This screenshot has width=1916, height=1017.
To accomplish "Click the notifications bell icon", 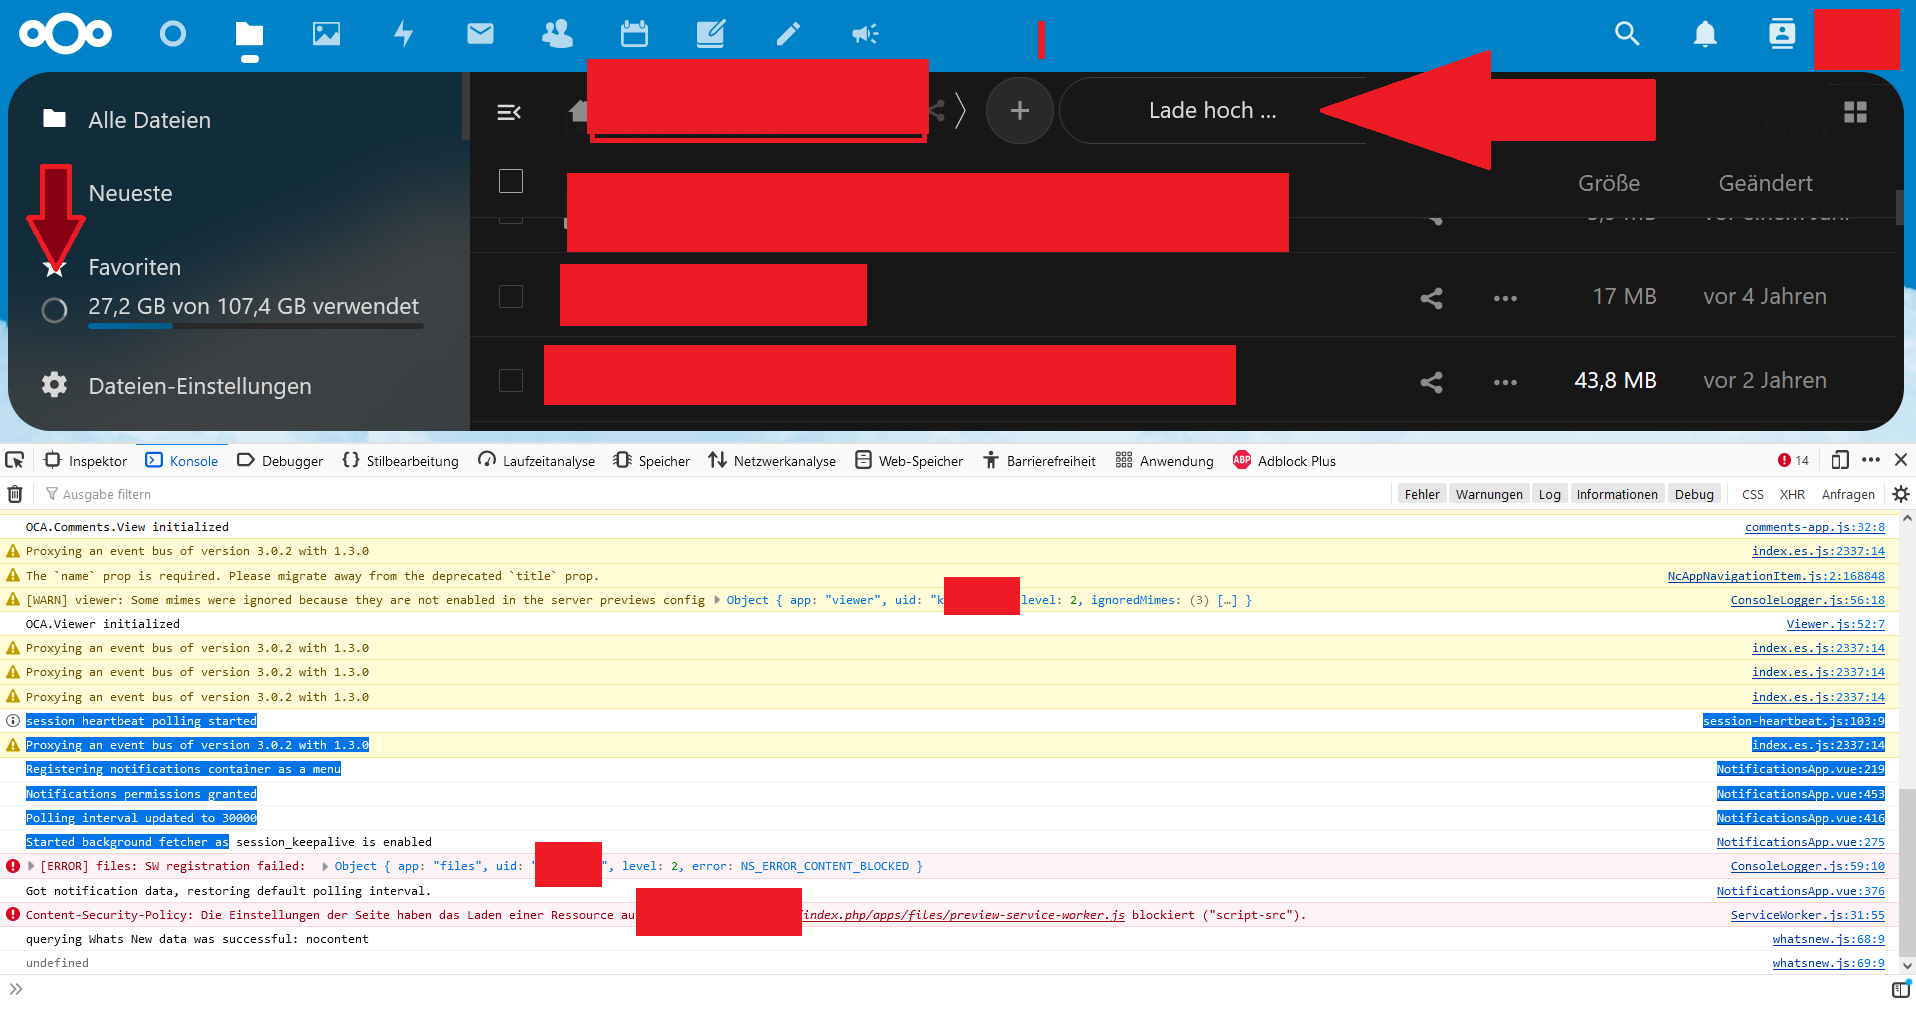I will [x=1705, y=34].
